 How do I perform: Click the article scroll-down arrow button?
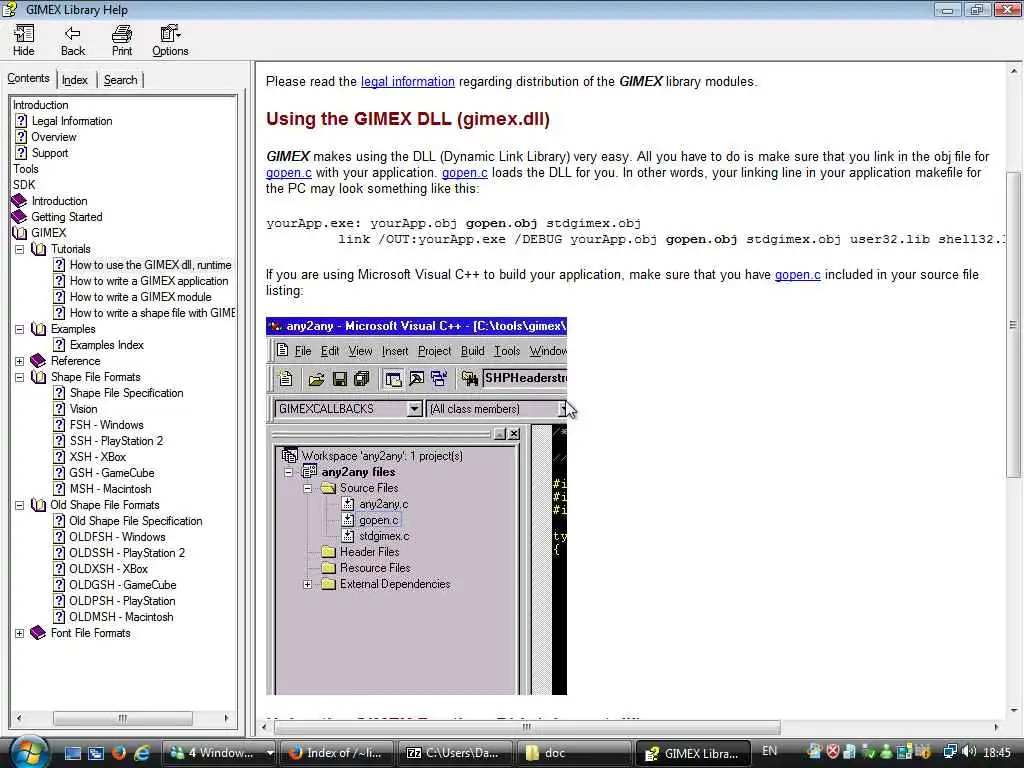pyautogui.click(x=1014, y=711)
